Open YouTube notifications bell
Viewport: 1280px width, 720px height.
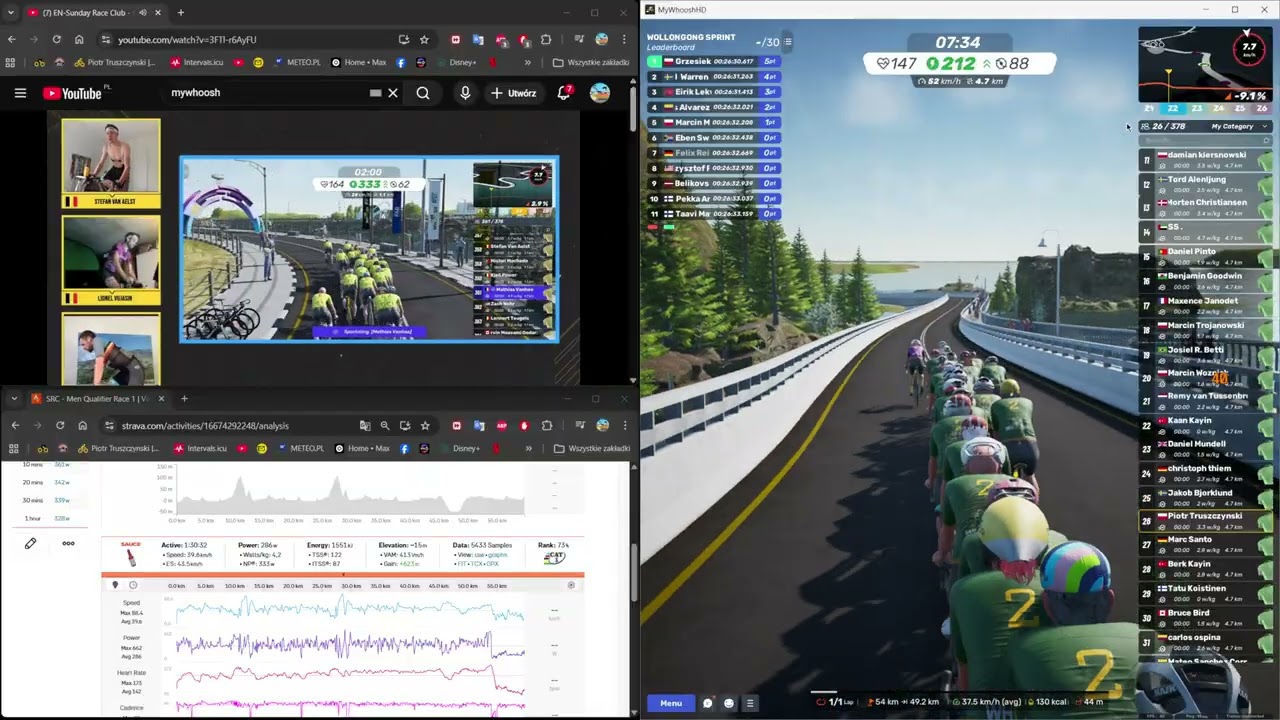(564, 93)
